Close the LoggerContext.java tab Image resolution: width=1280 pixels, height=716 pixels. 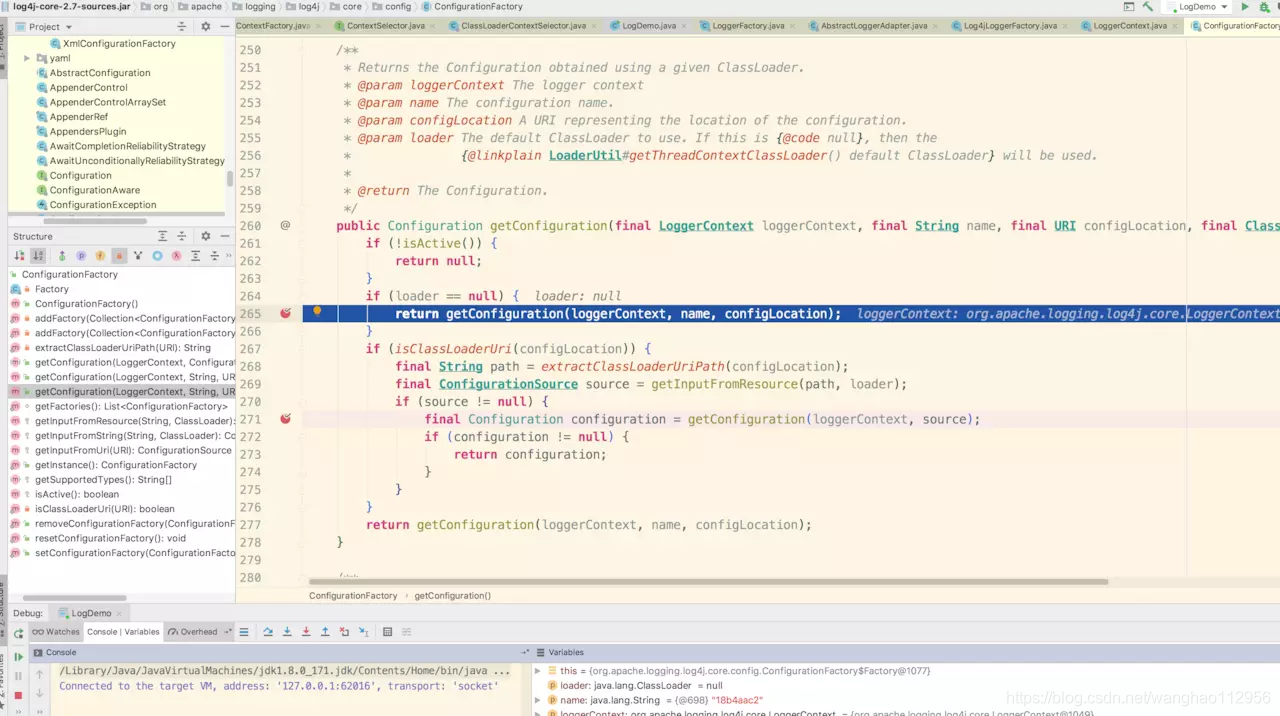(x=1174, y=26)
